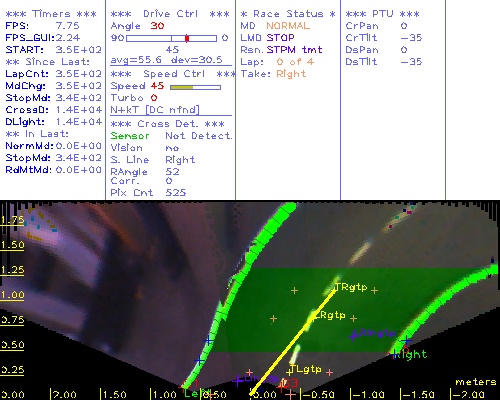Click the yellow cross right of TRgtp
This screenshot has height=400, width=500.
click(x=374, y=291)
